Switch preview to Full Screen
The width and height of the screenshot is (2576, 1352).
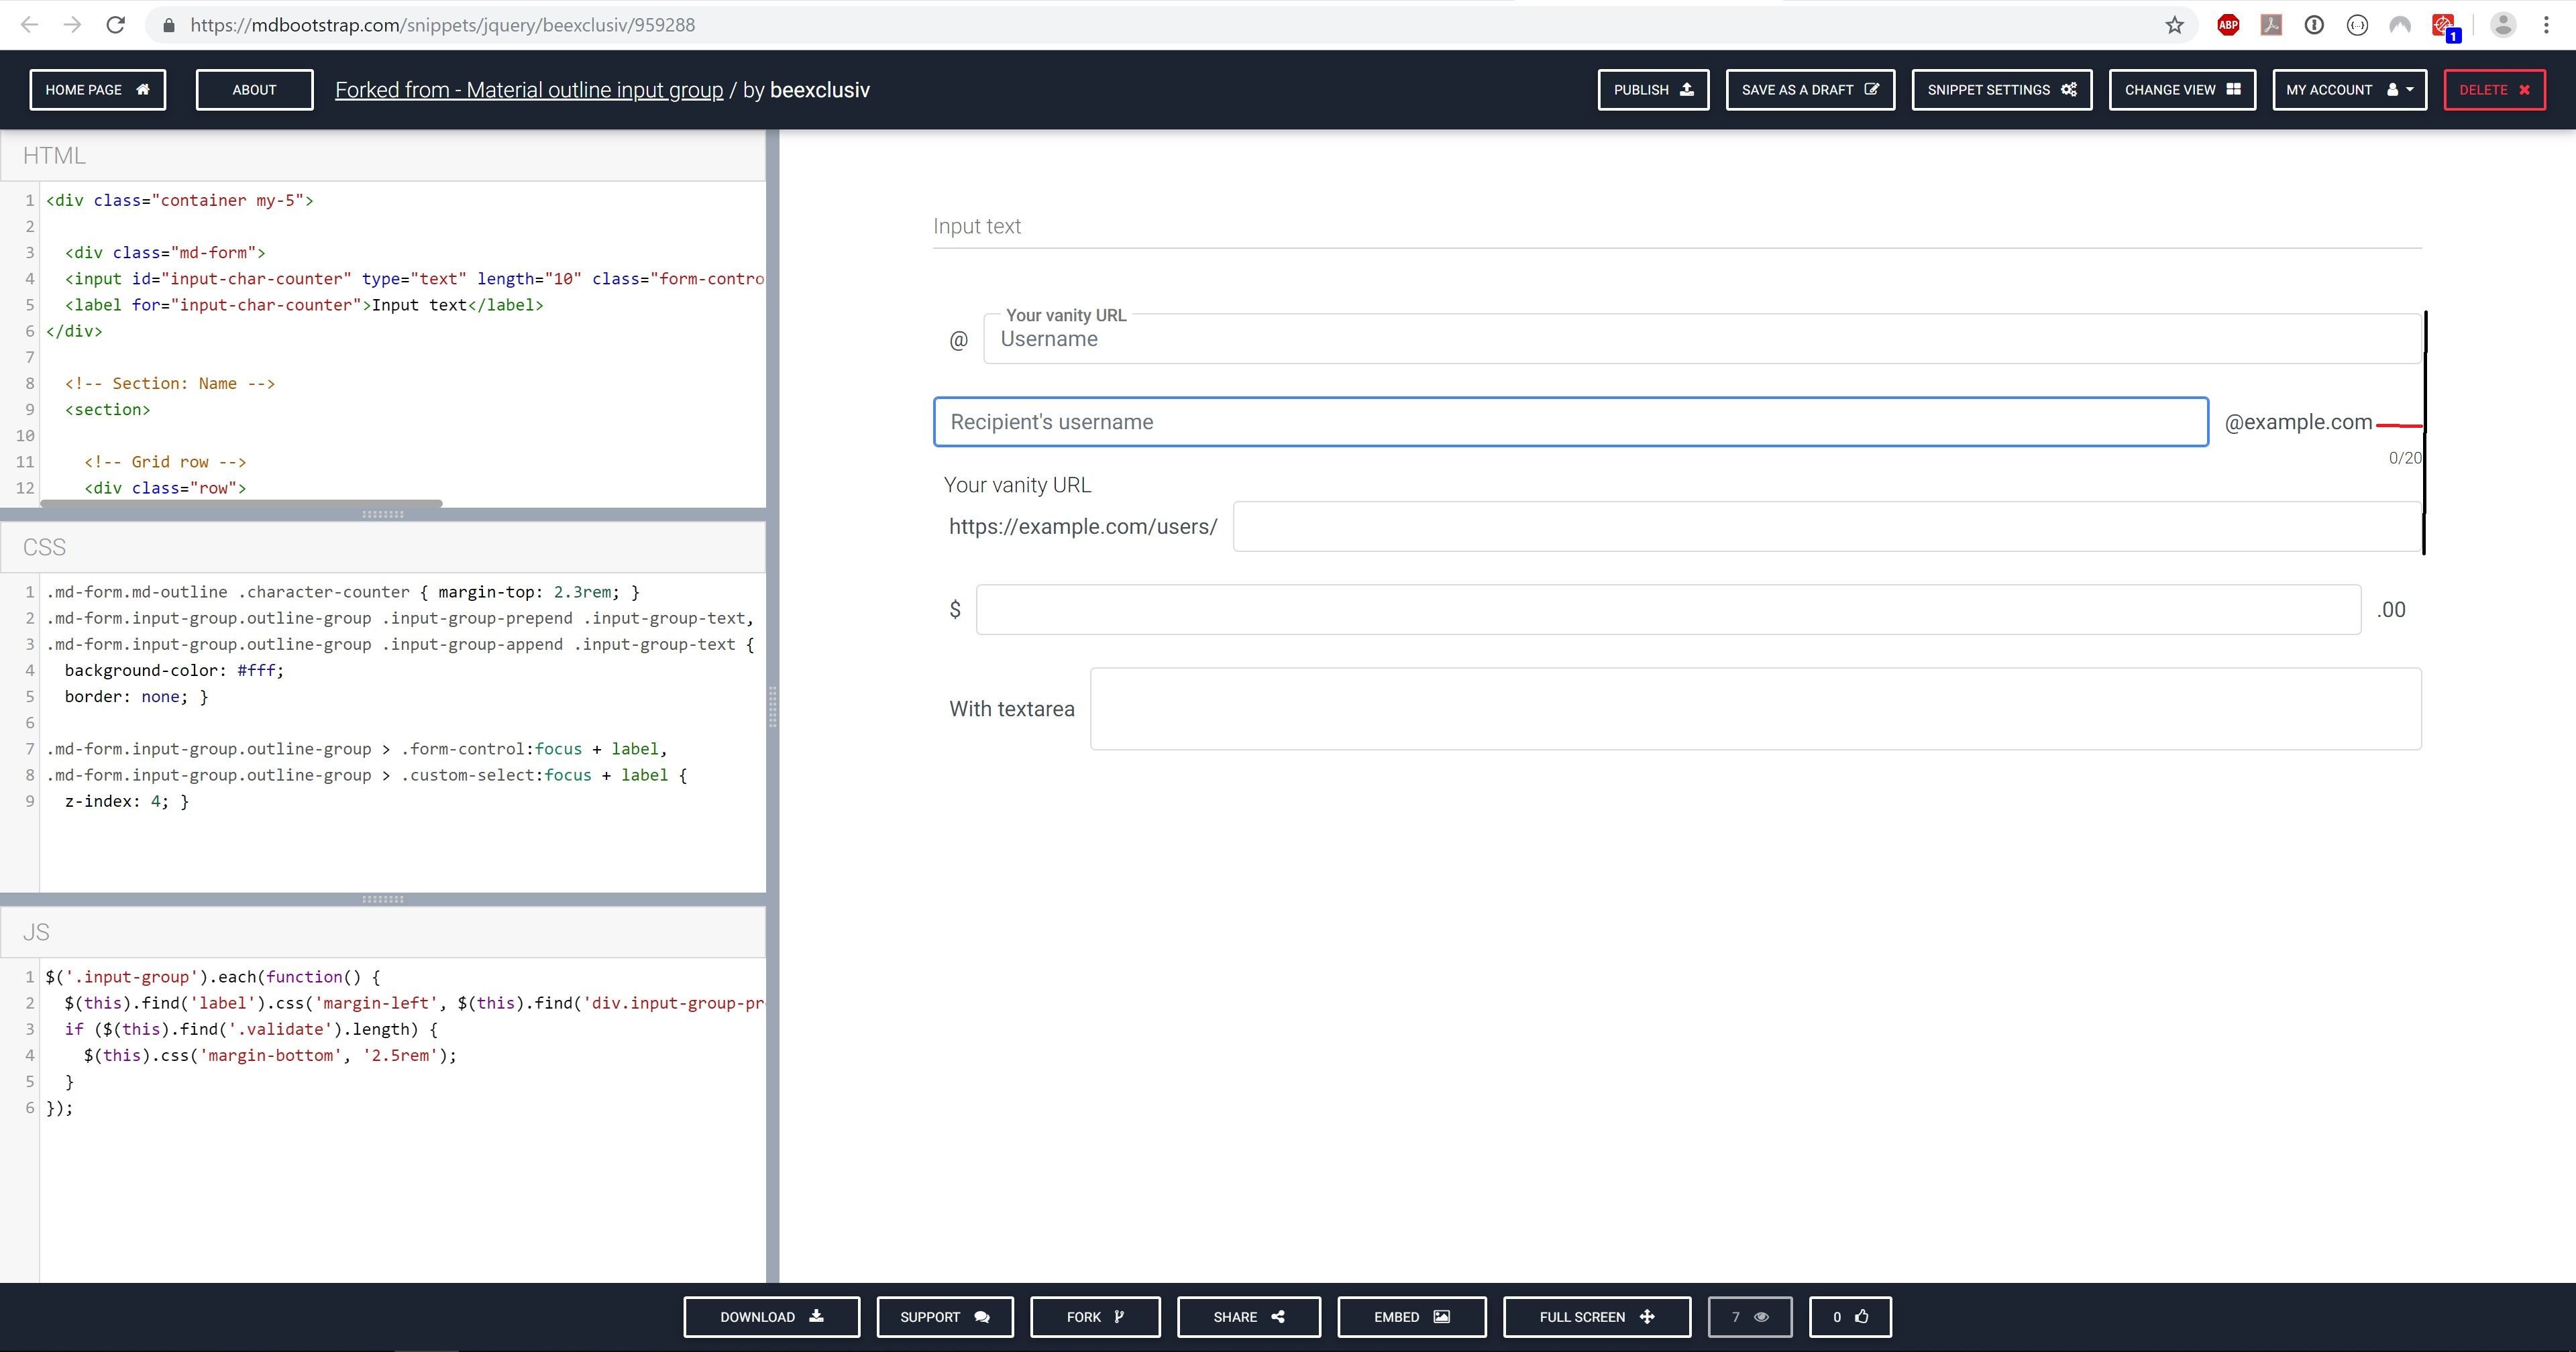tap(1597, 1317)
